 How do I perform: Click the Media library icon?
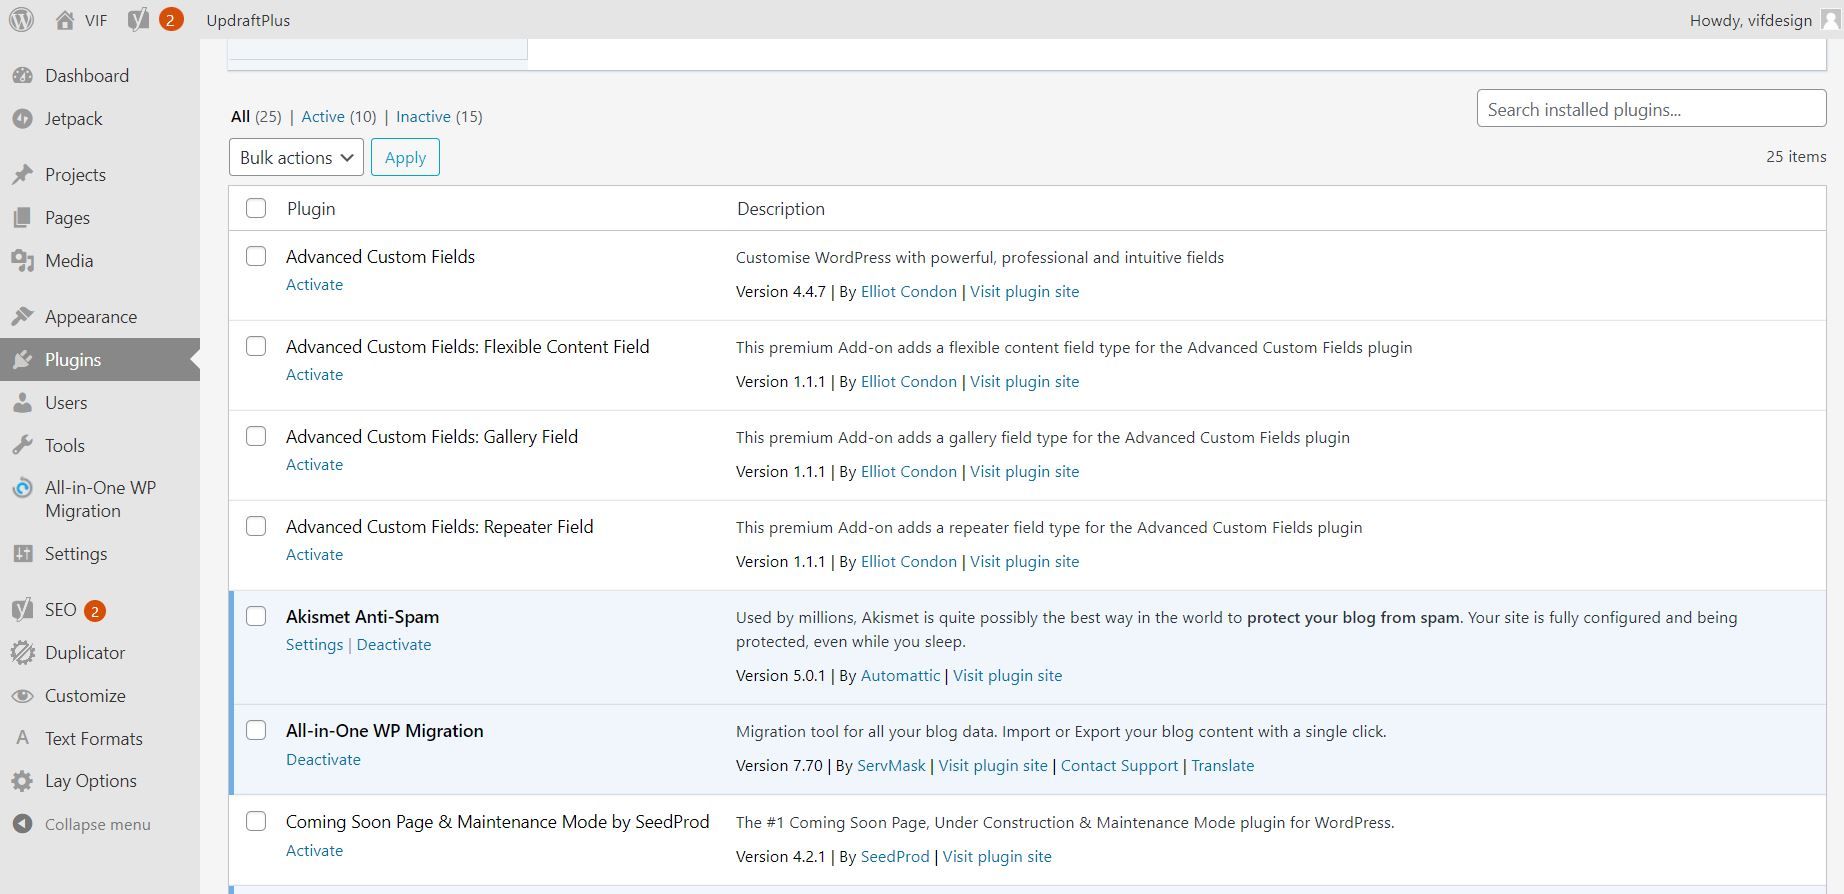[x=22, y=261]
